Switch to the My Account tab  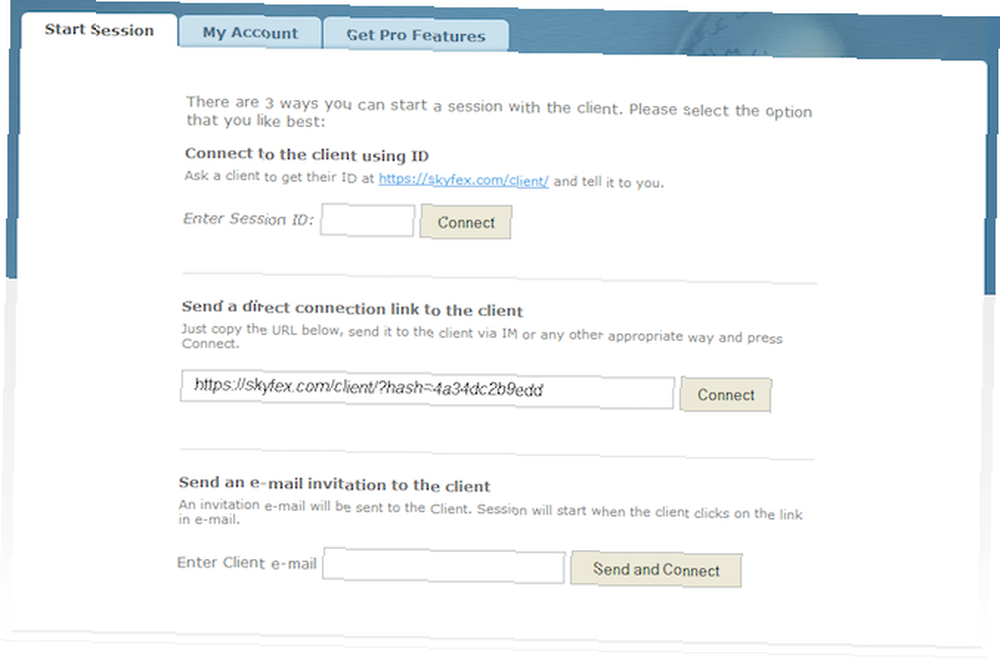tap(249, 33)
